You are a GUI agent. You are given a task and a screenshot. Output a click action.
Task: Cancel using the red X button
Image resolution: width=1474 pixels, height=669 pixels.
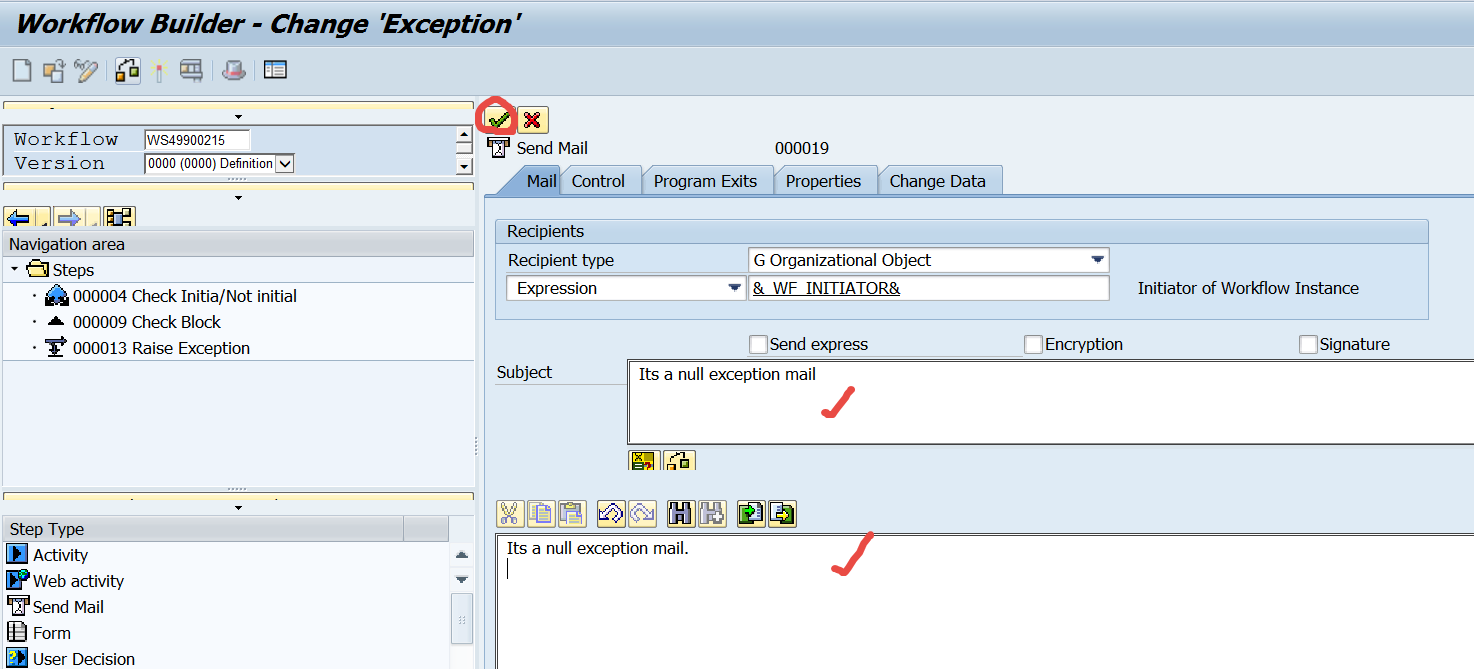pyautogui.click(x=532, y=119)
